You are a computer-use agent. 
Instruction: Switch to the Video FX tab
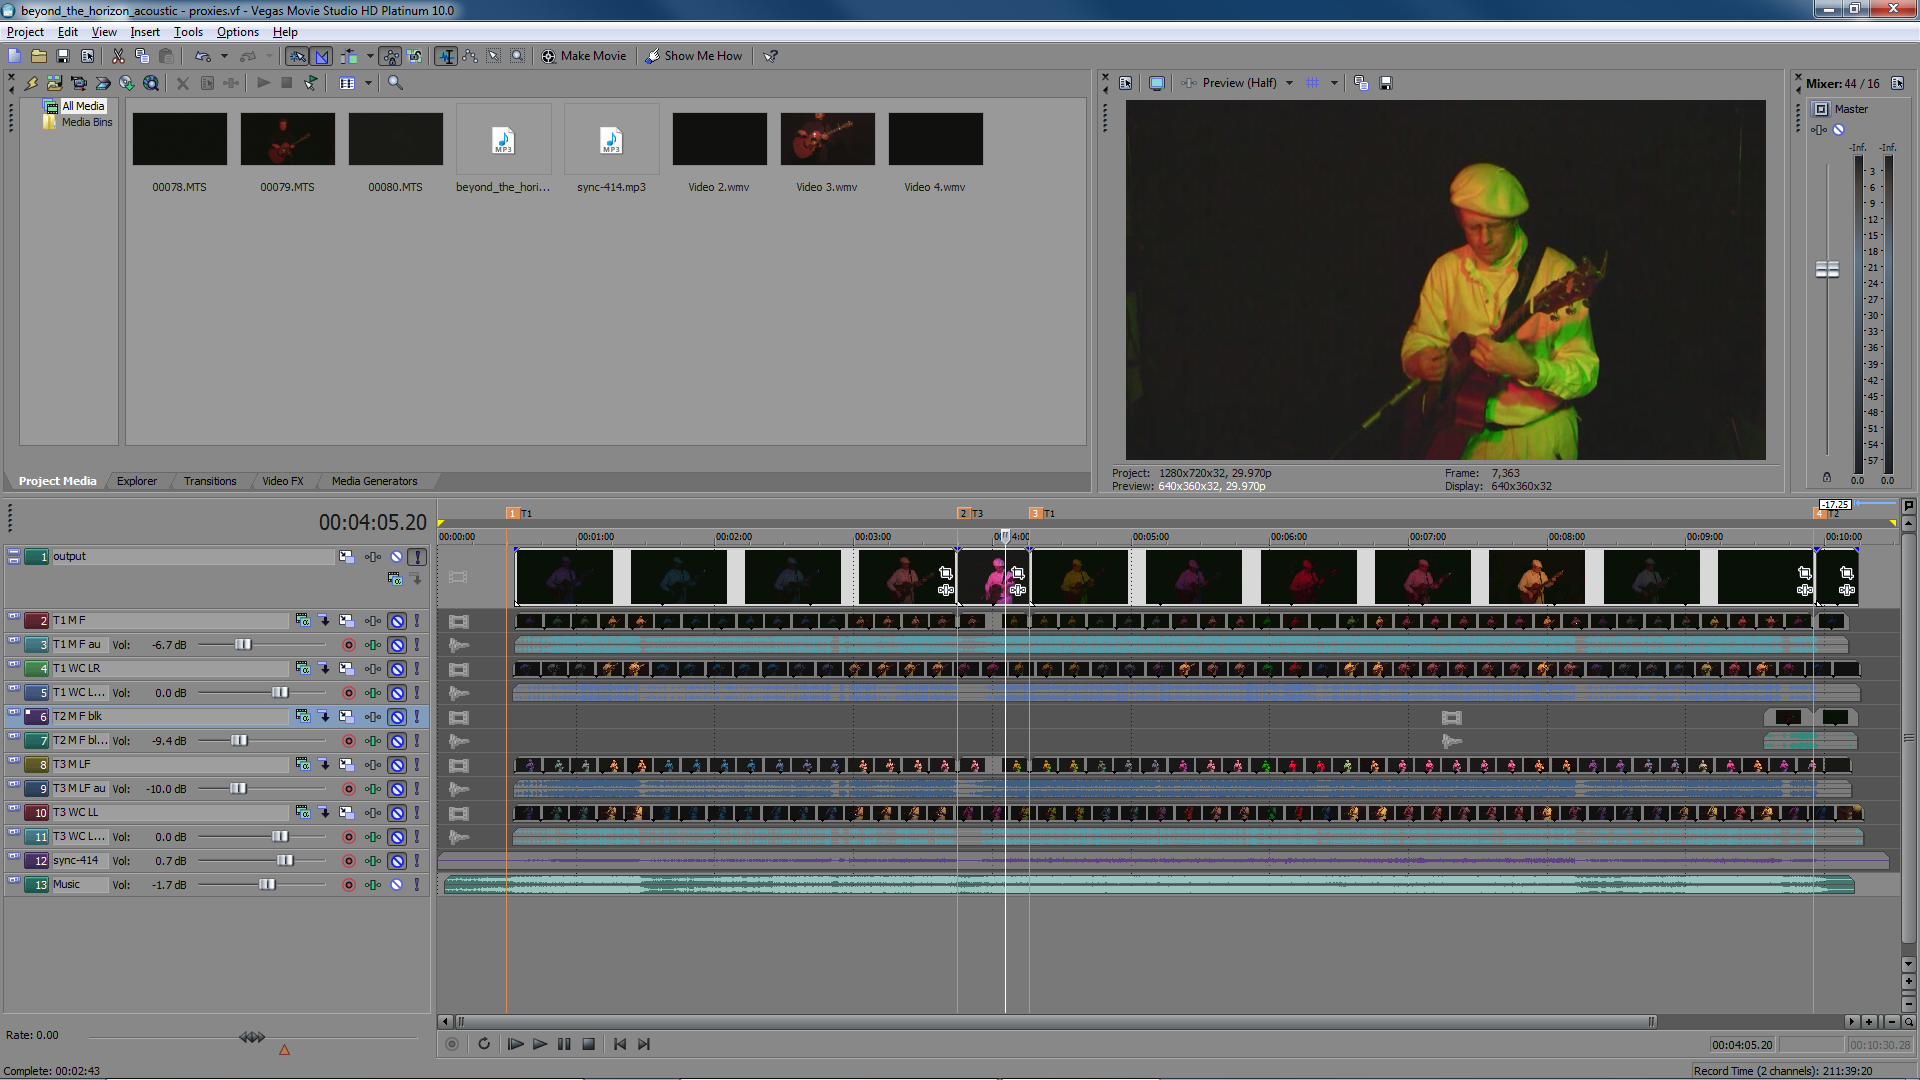pyautogui.click(x=283, y=481)
